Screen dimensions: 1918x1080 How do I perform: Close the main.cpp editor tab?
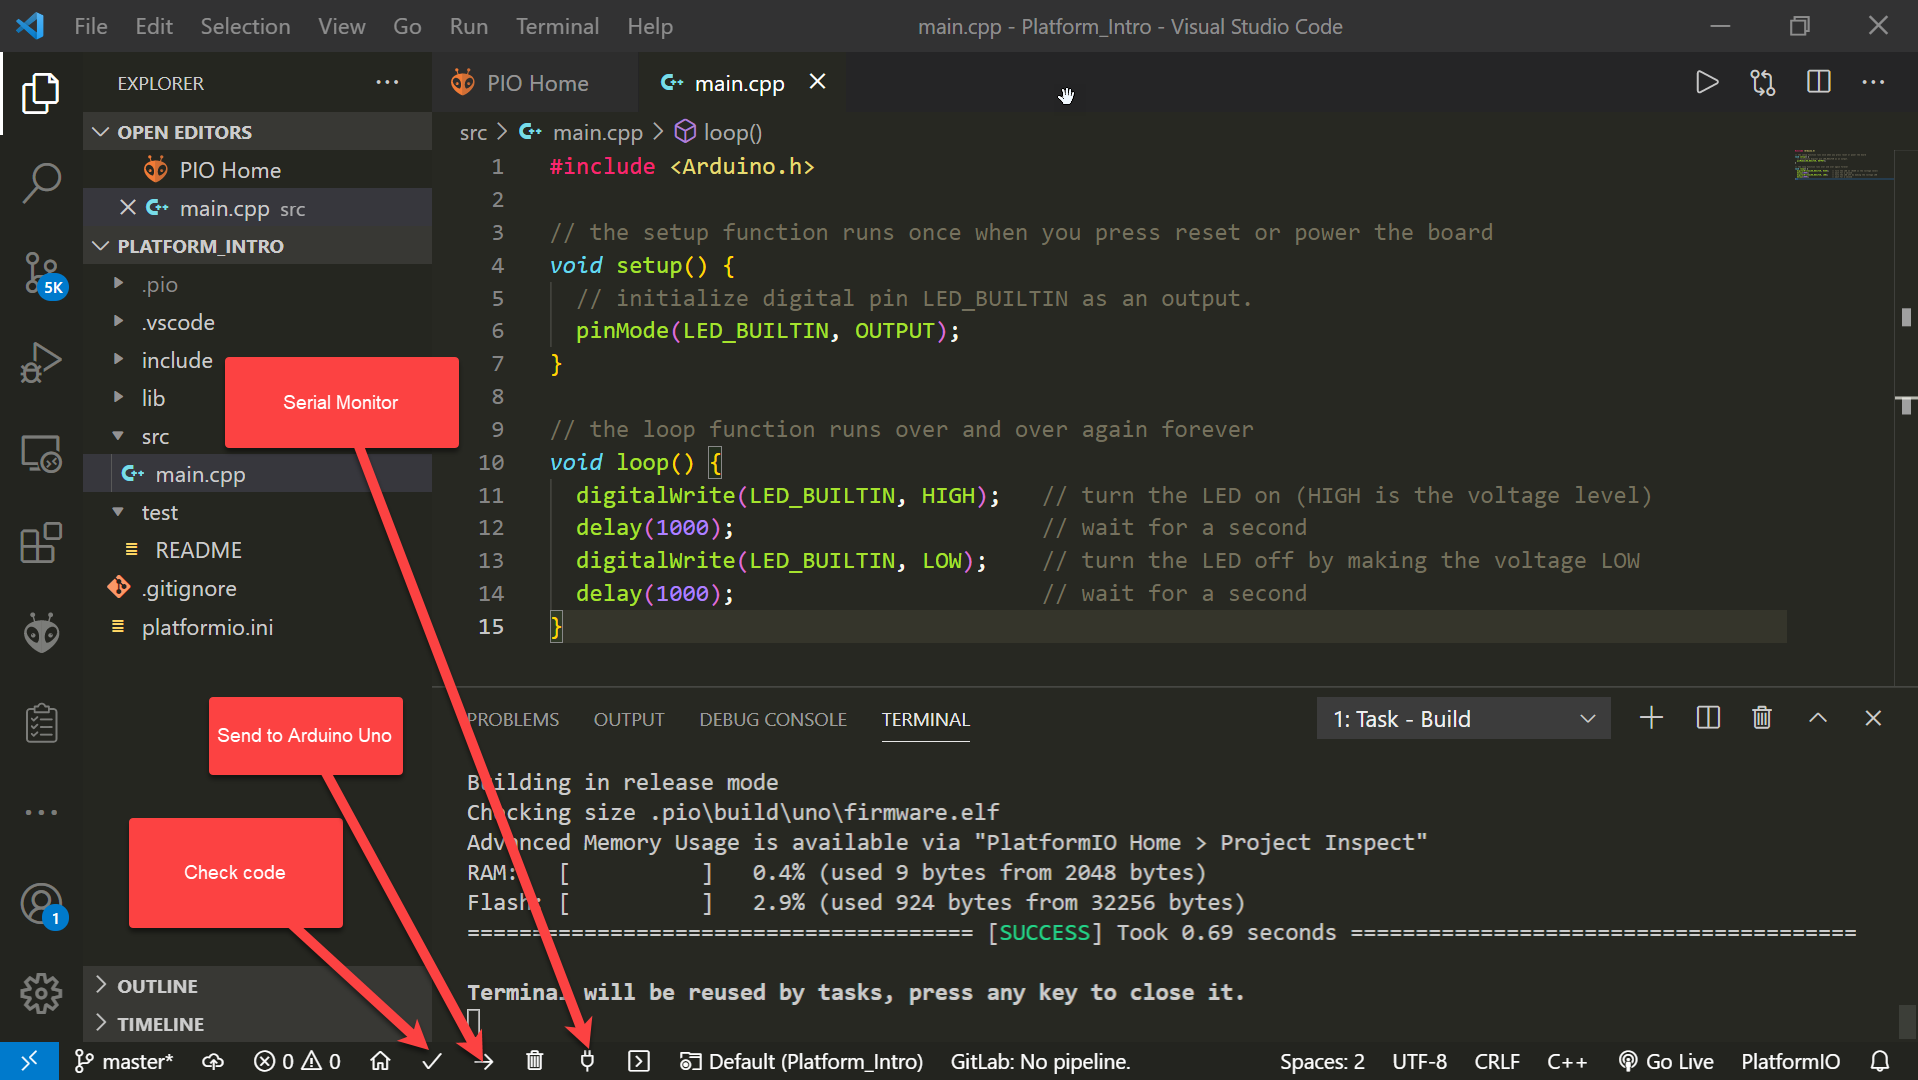pyautogui.click(x=817, y=82)
